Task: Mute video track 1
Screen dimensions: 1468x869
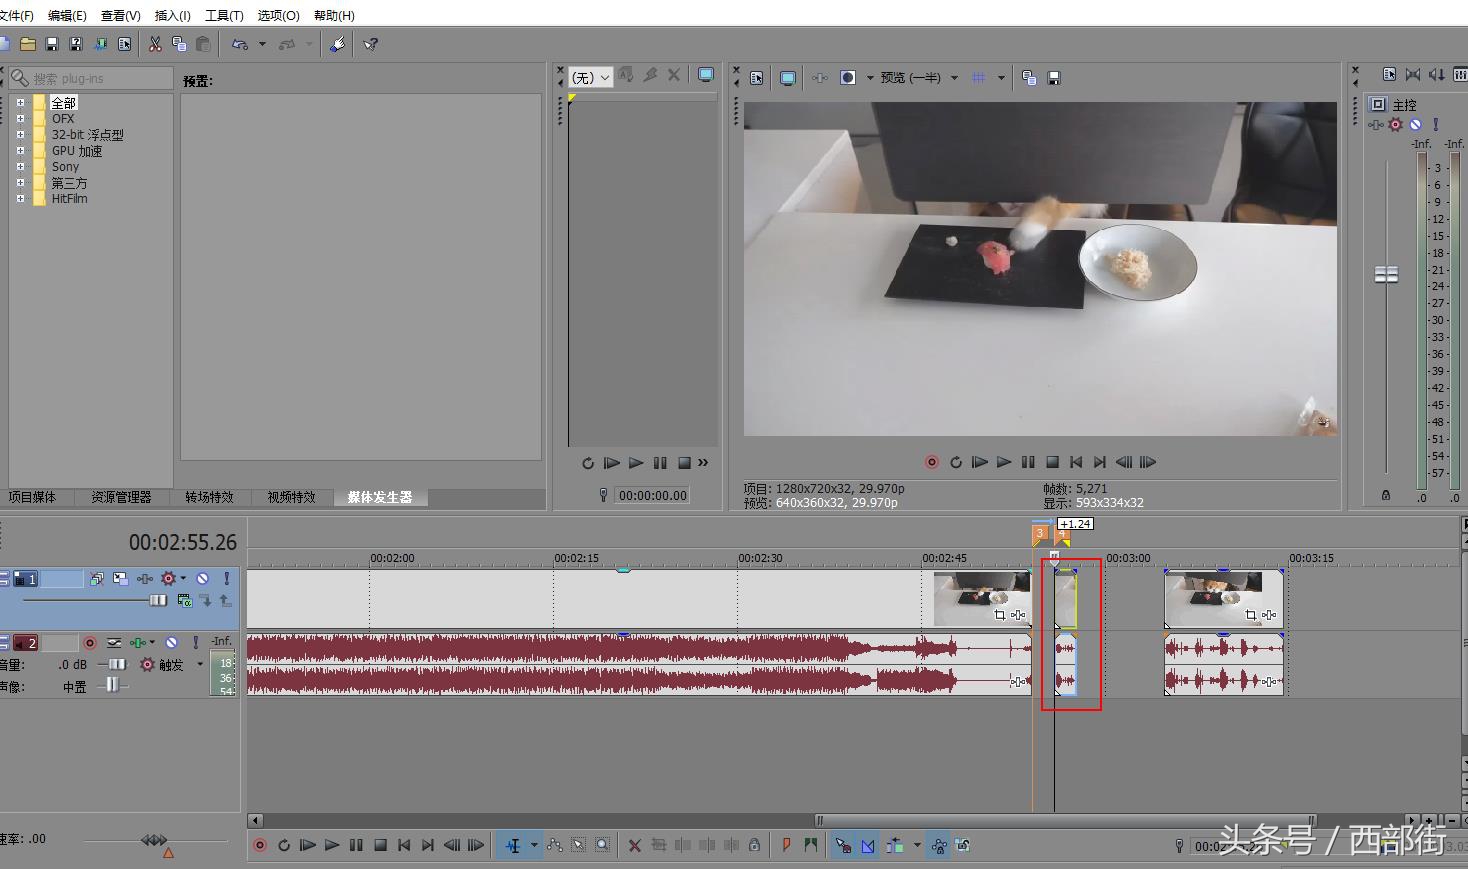Action: pyautogui.click(x=203, y=578)
